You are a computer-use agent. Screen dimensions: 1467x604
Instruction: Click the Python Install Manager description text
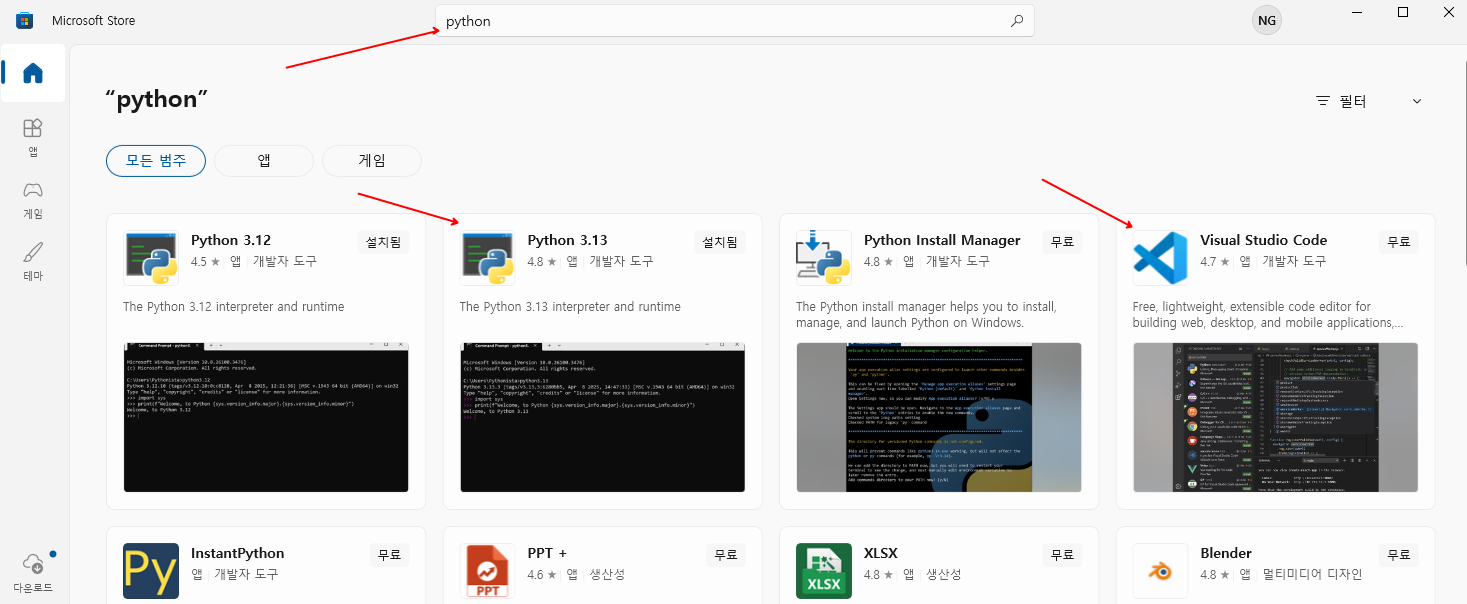926,315
